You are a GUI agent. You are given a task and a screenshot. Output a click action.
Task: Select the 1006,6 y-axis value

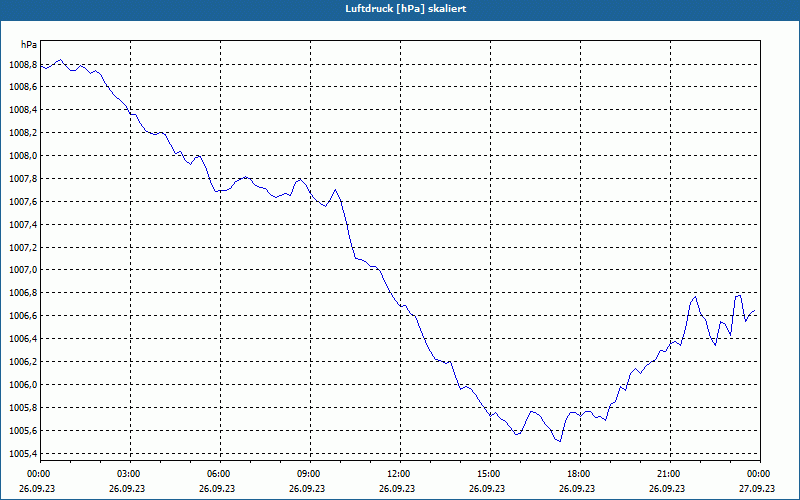[23, 316]
